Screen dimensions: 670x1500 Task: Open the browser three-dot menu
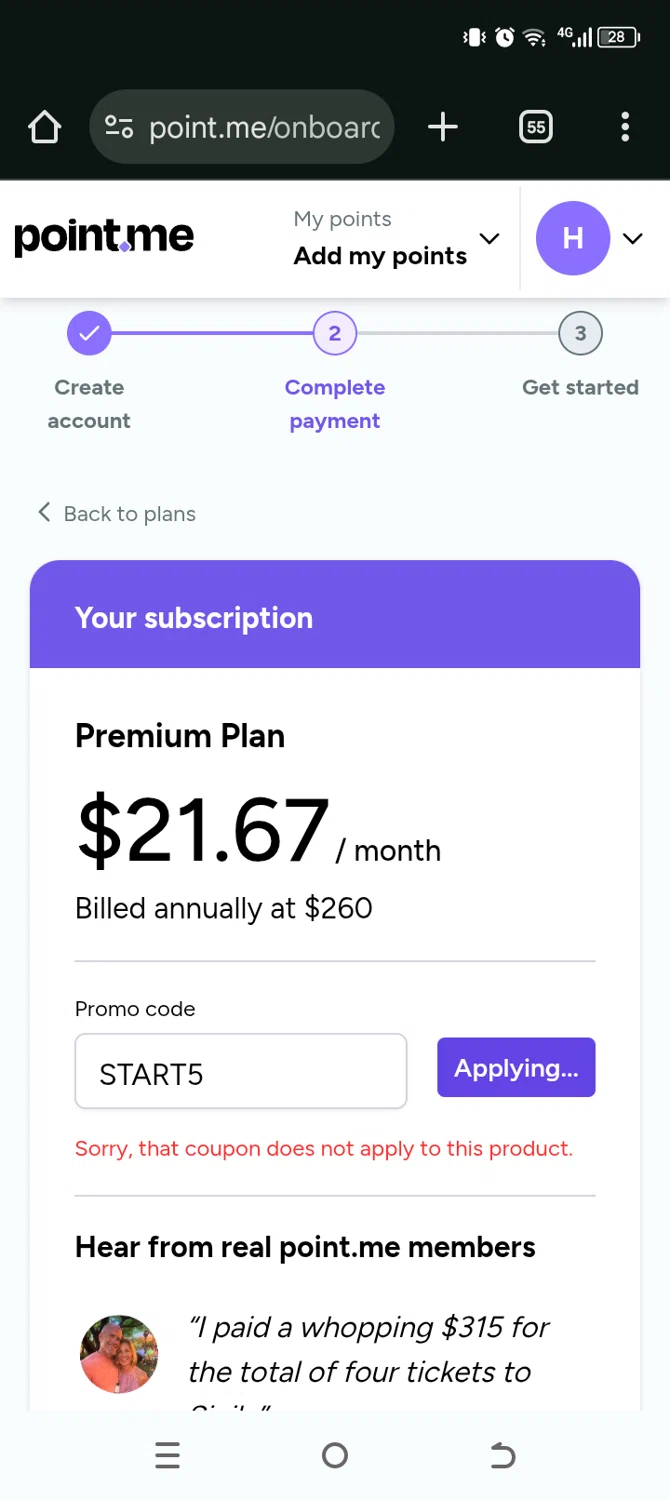point(625,127)
